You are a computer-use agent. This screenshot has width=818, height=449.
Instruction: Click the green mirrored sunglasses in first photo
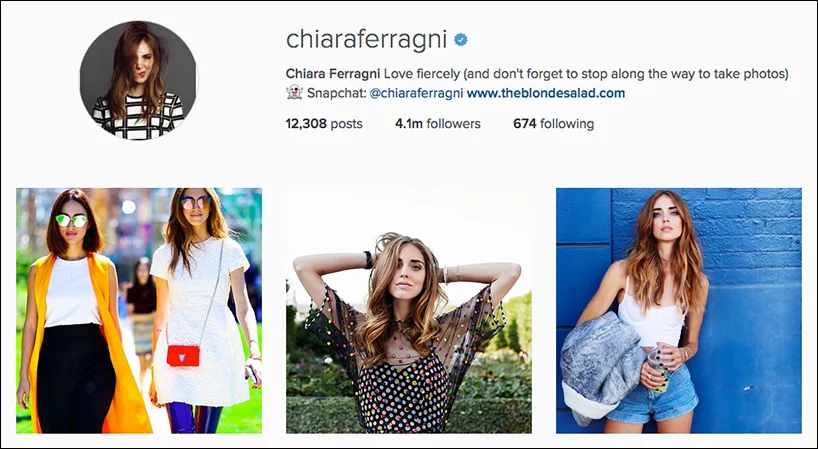[72, 221]
